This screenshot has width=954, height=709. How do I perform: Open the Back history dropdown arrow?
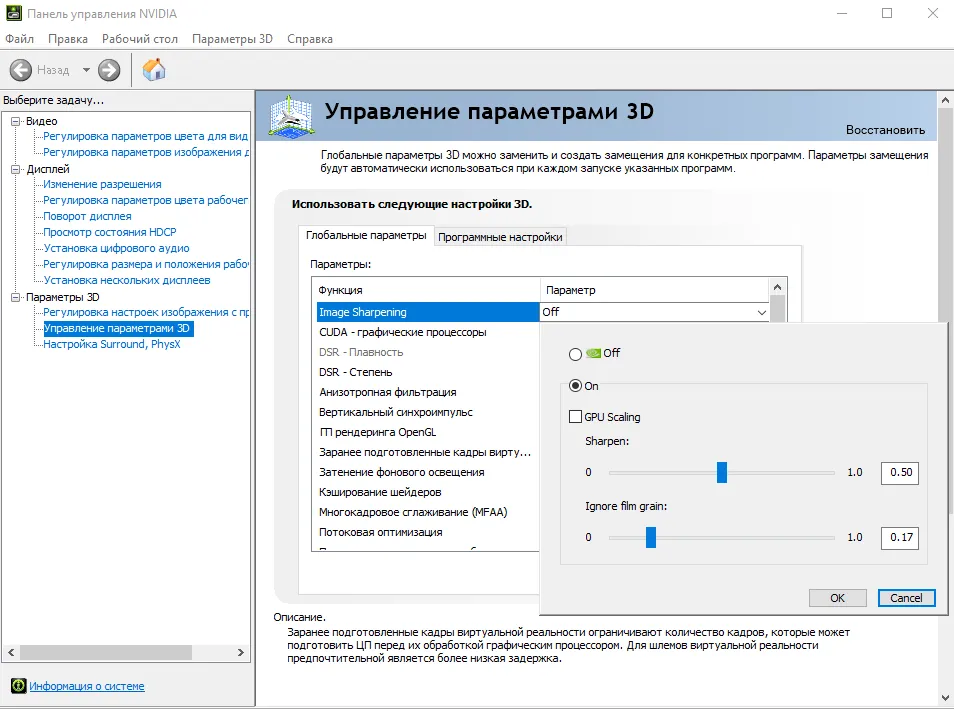click(x=86, y=70)
